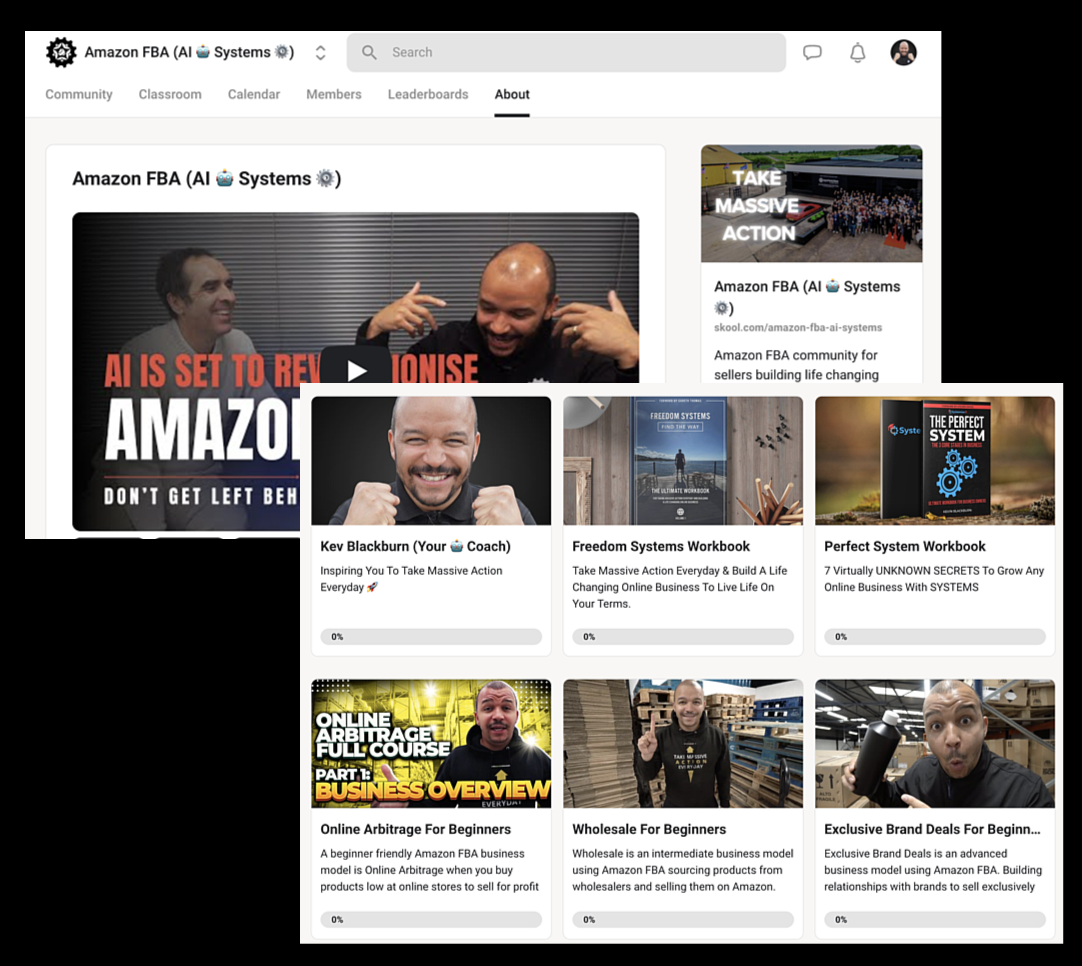Click the Perfect System Workbook title
The image size is (1082, 966).
(x=905, y=546)
